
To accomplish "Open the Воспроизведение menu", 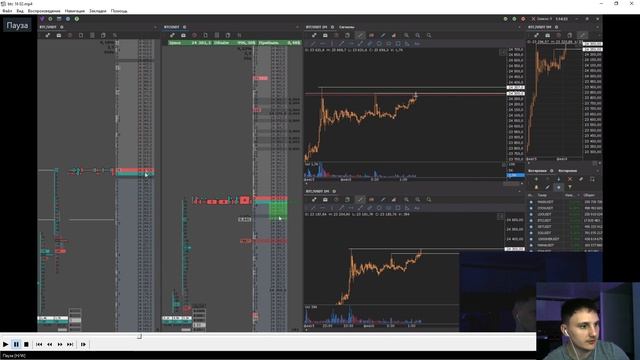I will (x=44, y=11).
